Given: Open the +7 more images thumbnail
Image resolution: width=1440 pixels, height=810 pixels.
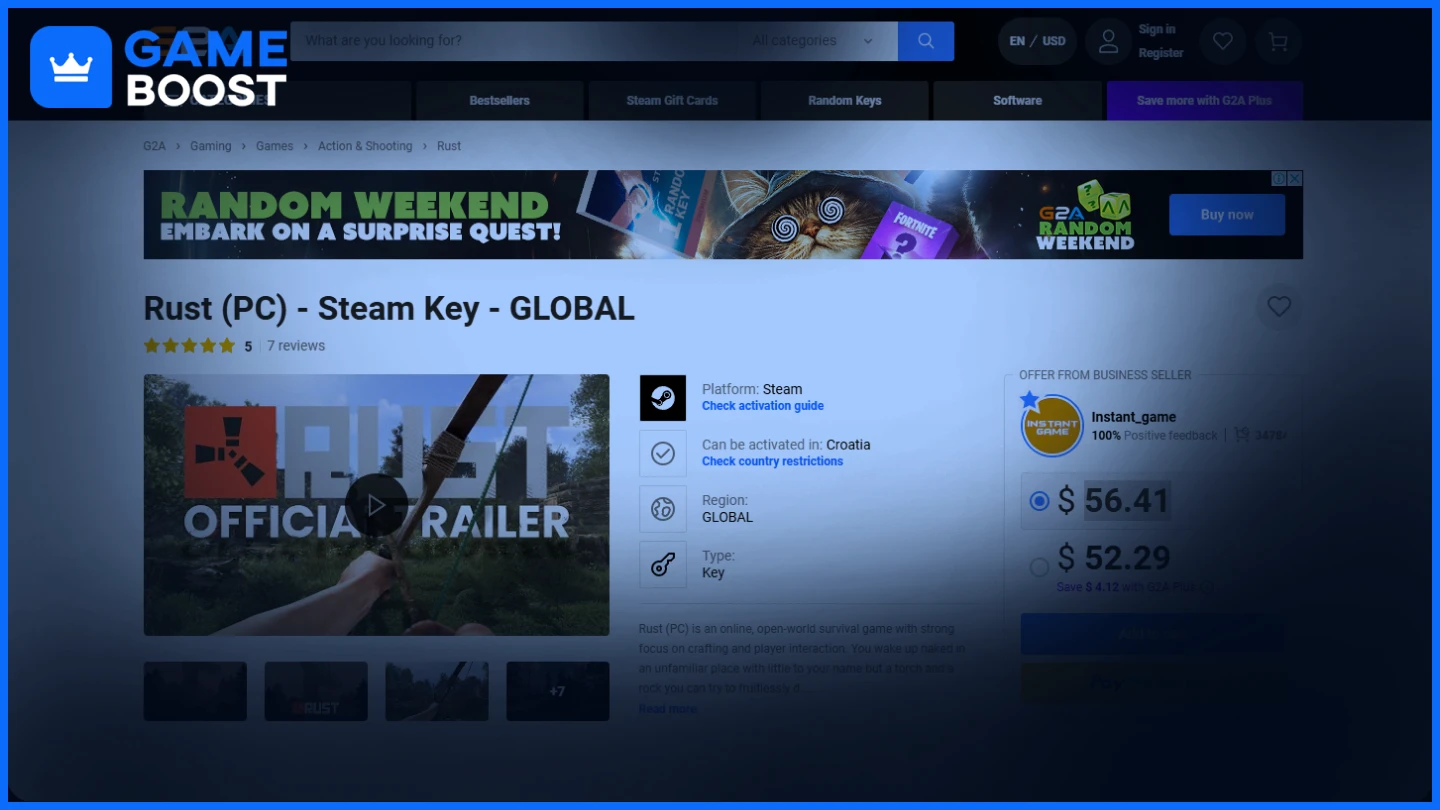Looking at the screenshot, I should 557,691.
